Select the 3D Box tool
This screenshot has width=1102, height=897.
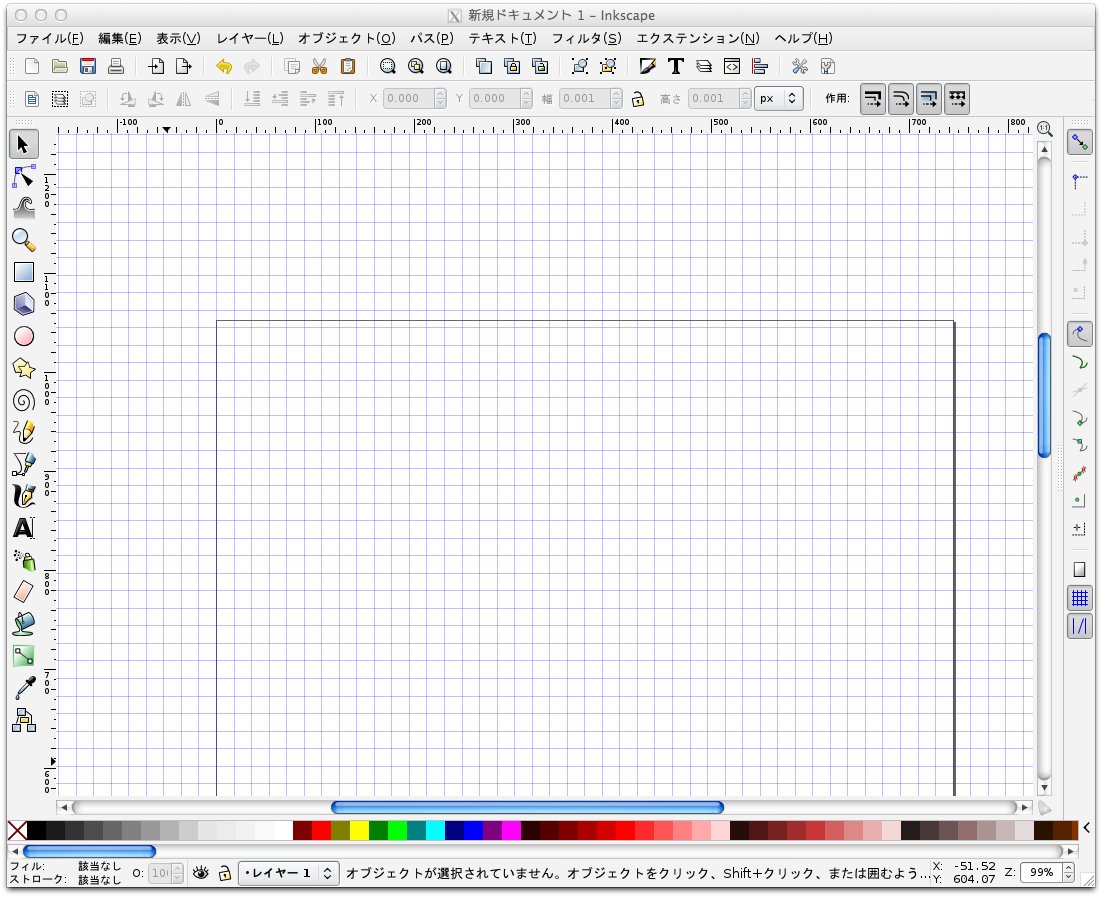point(24,304)
